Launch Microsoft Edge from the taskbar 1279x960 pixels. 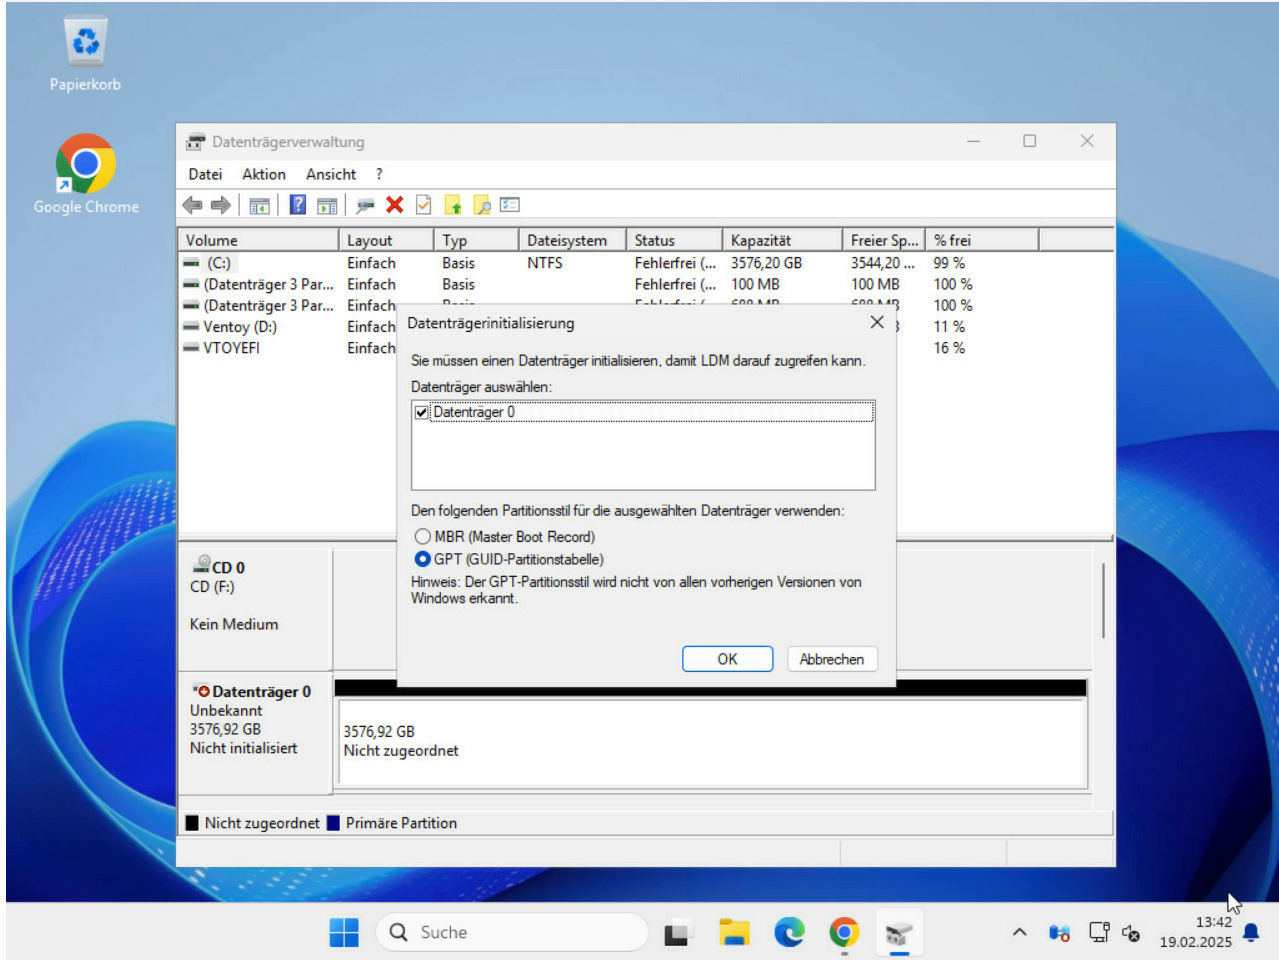click(789, 932)
